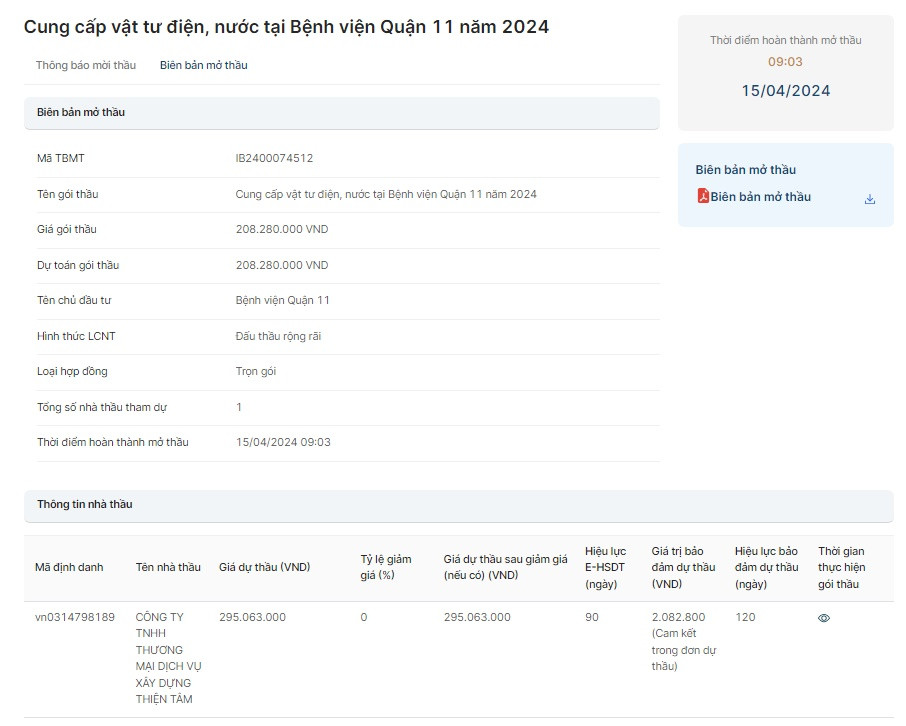Collapse the Thông tin nhà thầu section
The height and width of the screenshot is (726, 906).
click(458, 505)
